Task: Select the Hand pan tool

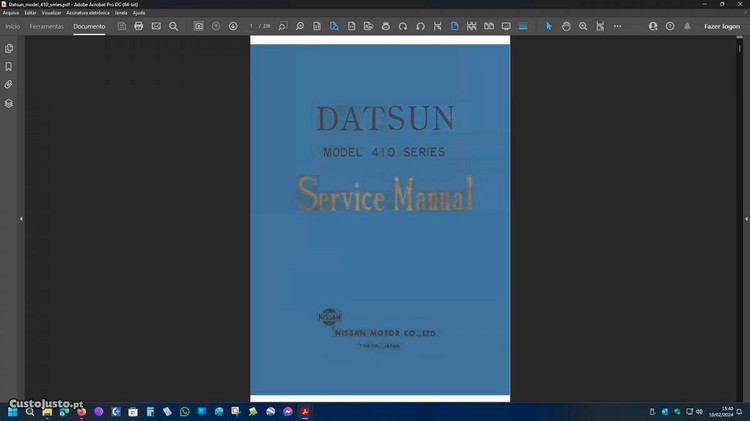Action: (566, 26)
